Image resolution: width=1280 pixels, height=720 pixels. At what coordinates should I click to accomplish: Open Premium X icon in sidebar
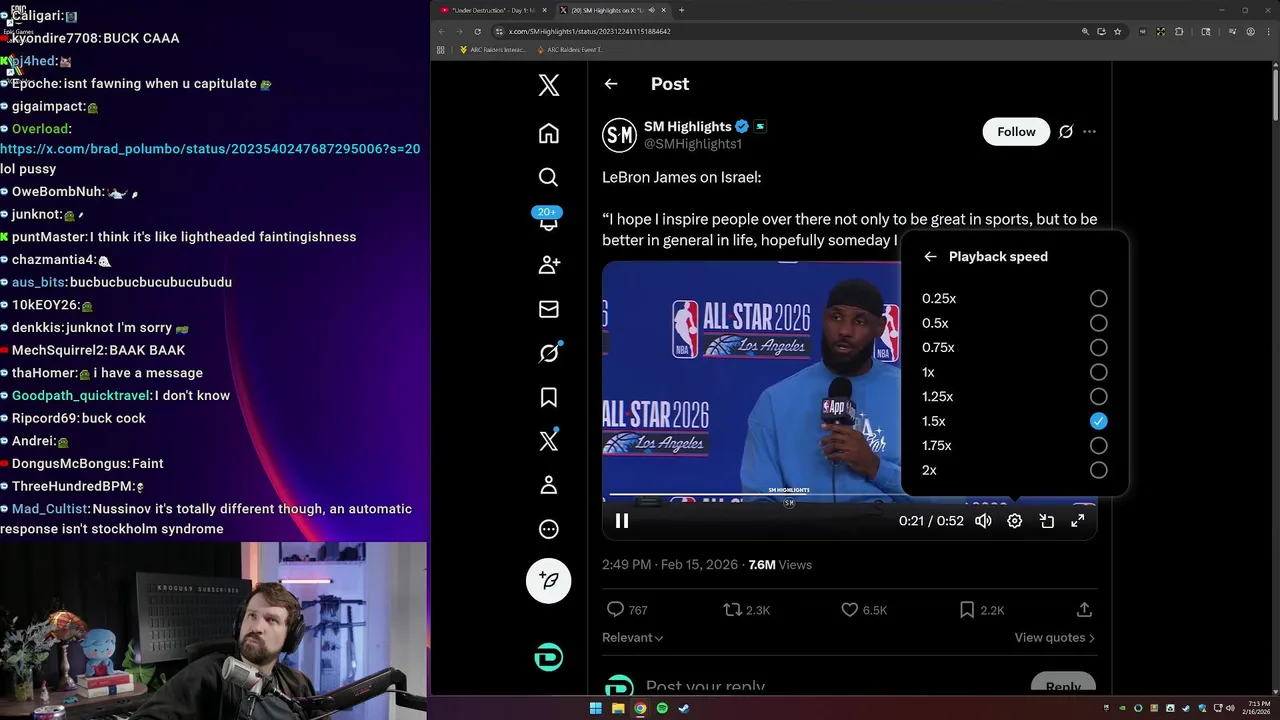548,441
